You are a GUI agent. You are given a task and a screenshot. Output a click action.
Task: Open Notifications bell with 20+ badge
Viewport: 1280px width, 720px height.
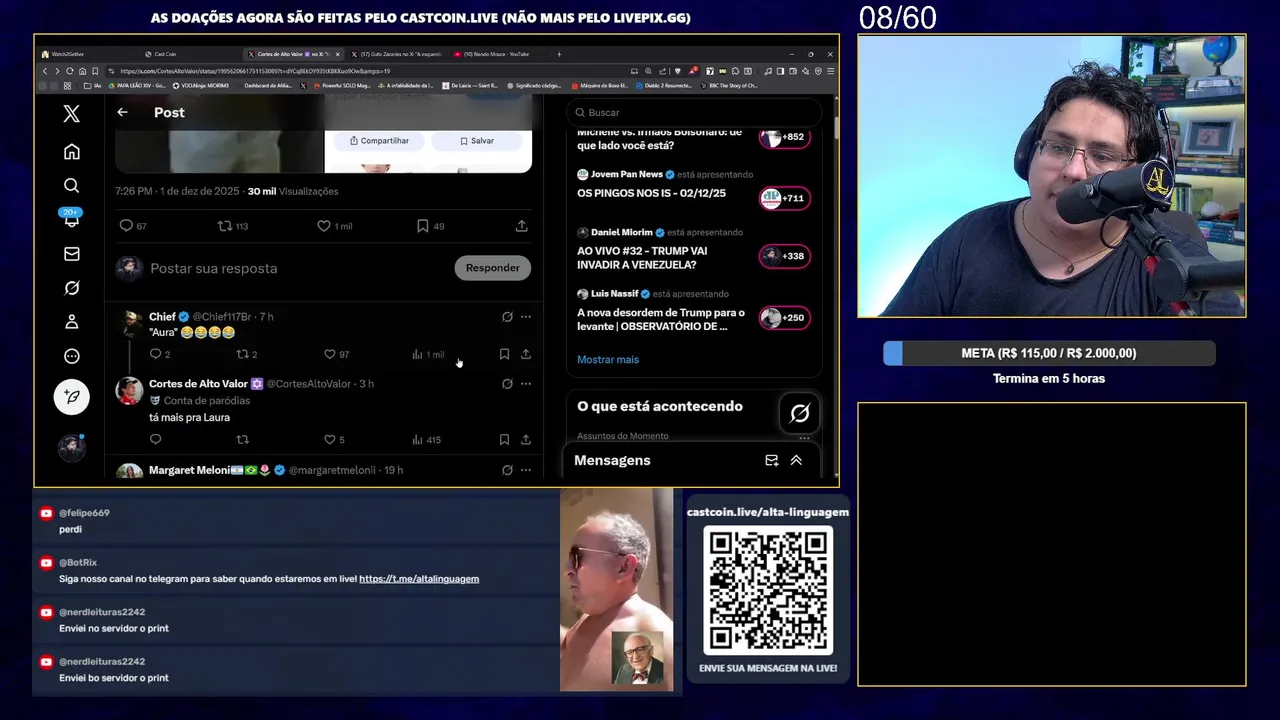point(71,219)
